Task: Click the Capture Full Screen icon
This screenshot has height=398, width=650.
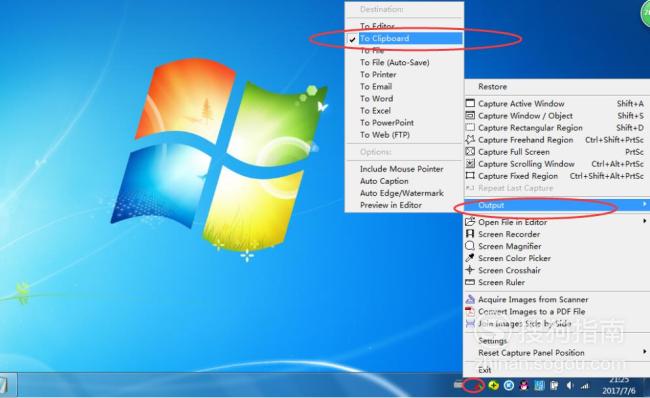Action: [x=470, y=151]
